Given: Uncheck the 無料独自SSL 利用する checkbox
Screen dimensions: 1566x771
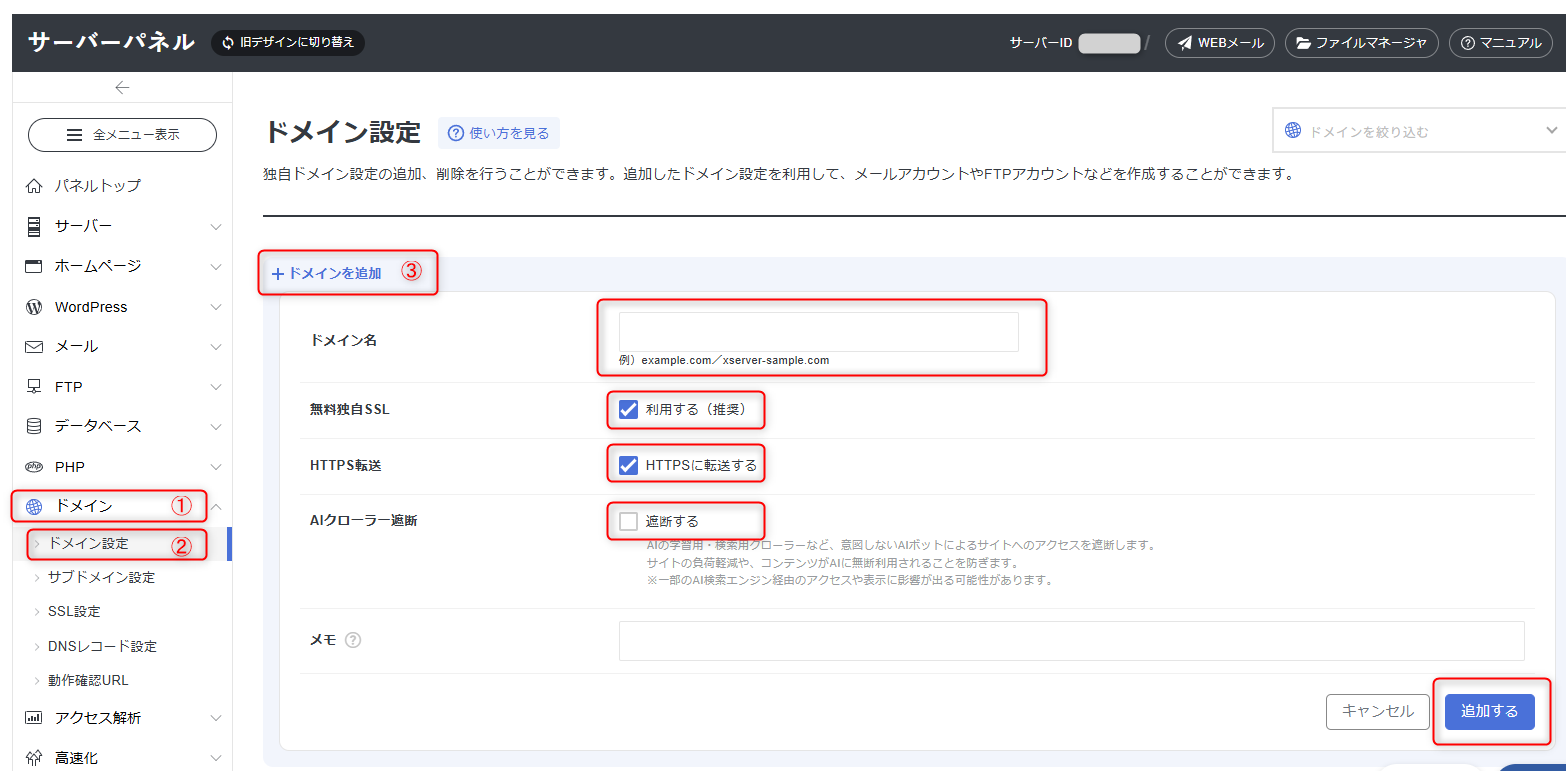Looking at the screenshot, I should click(628, 409).
